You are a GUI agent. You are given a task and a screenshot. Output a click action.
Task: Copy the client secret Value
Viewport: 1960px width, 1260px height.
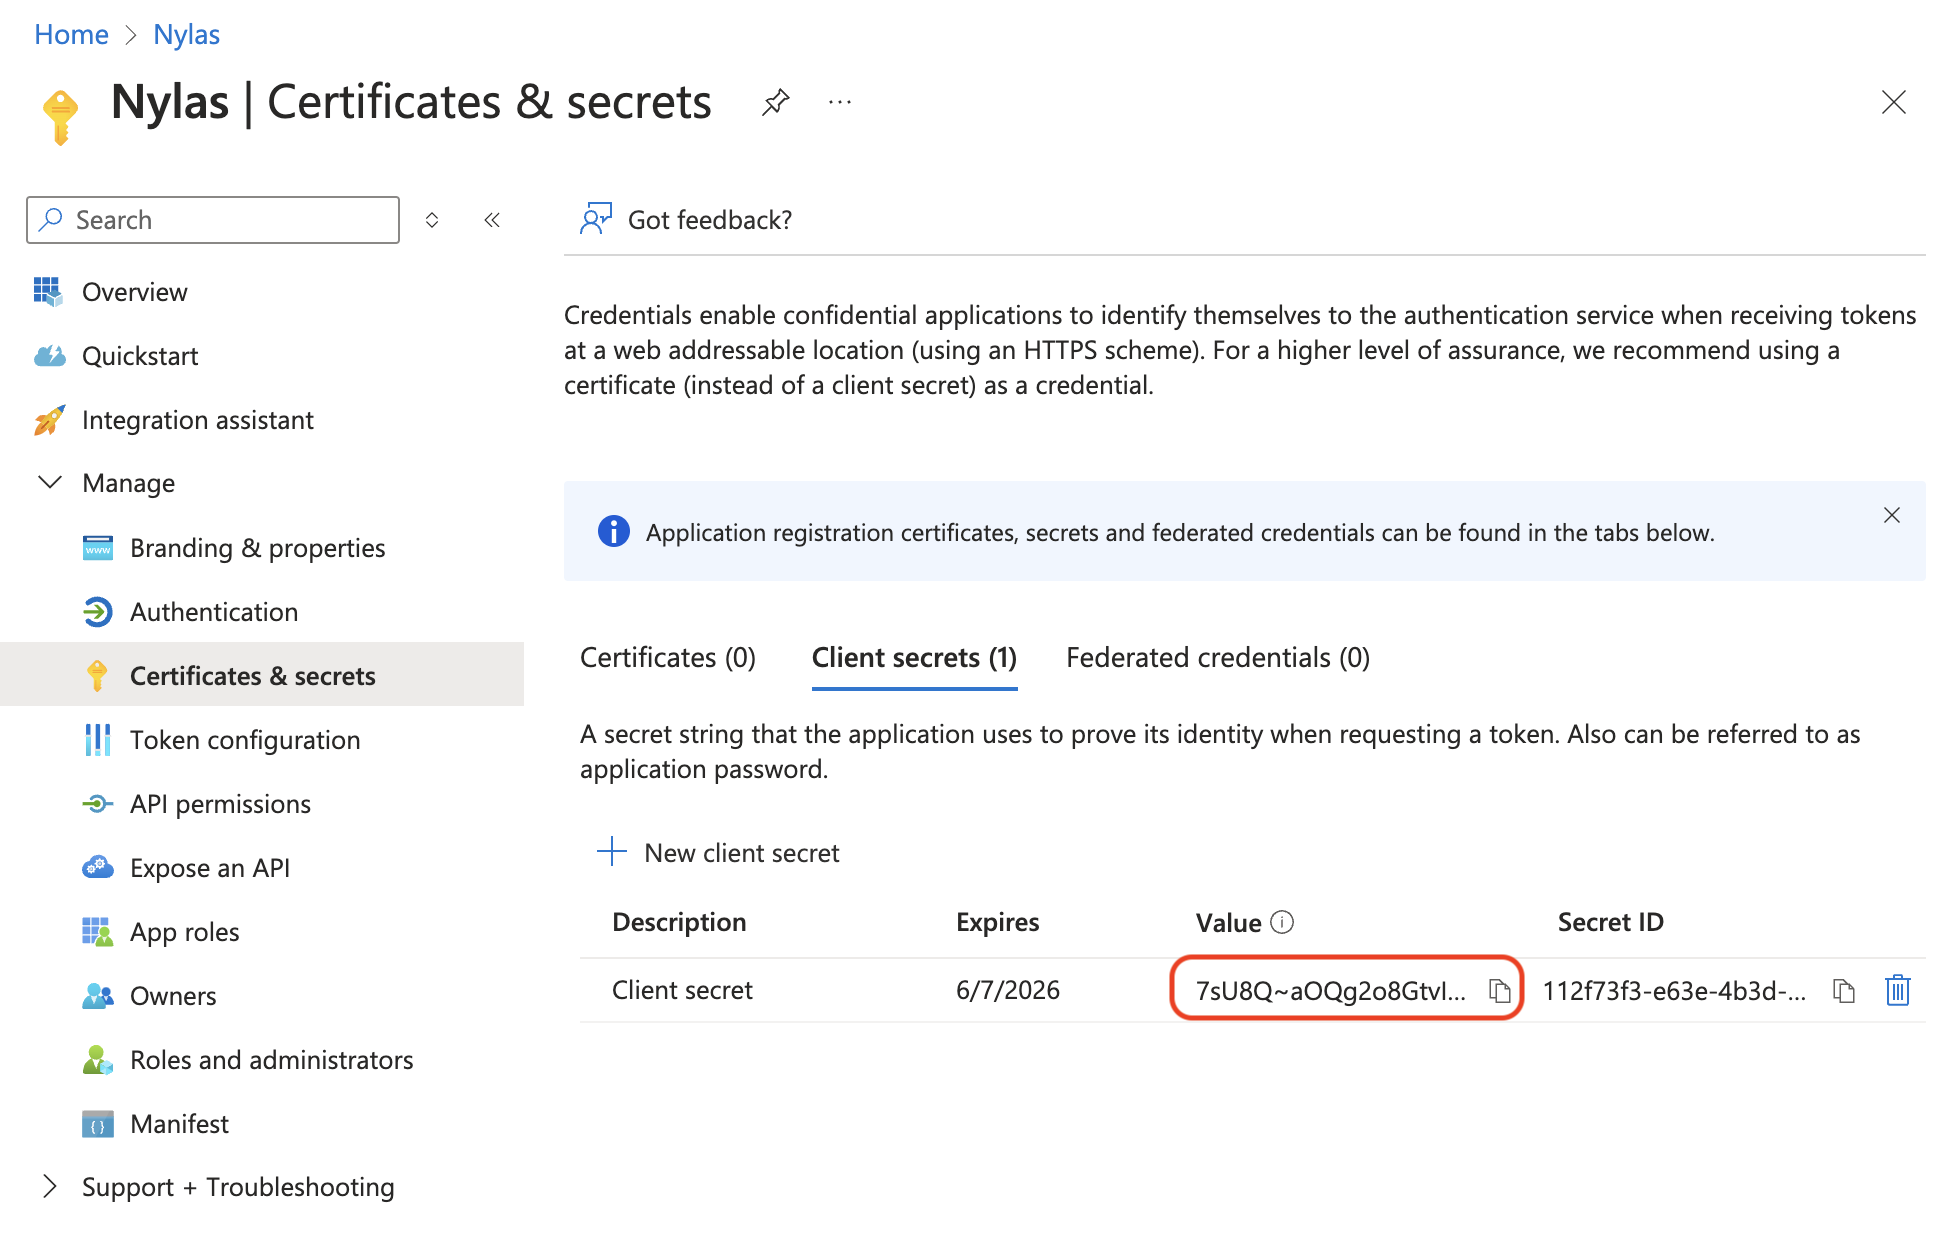tap(1499, 991)
